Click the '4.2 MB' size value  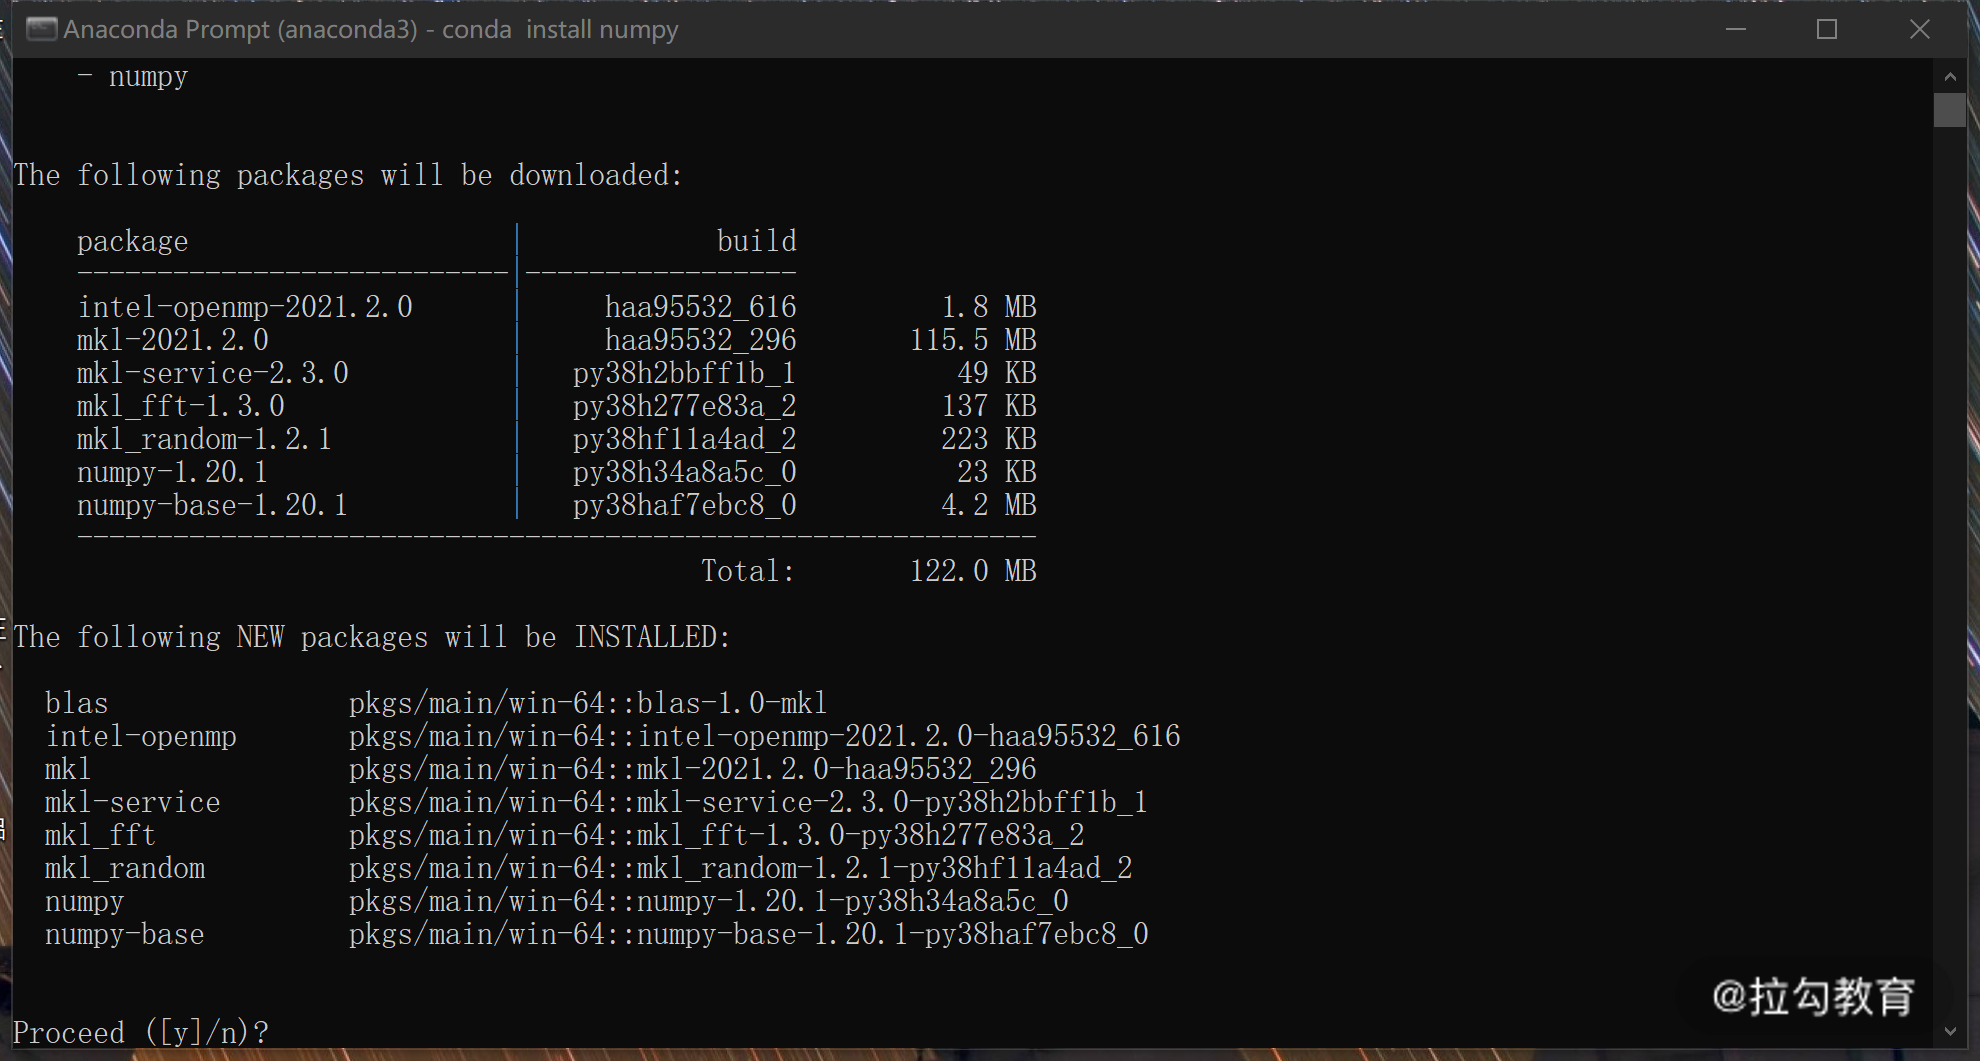[x=989, y=505]
